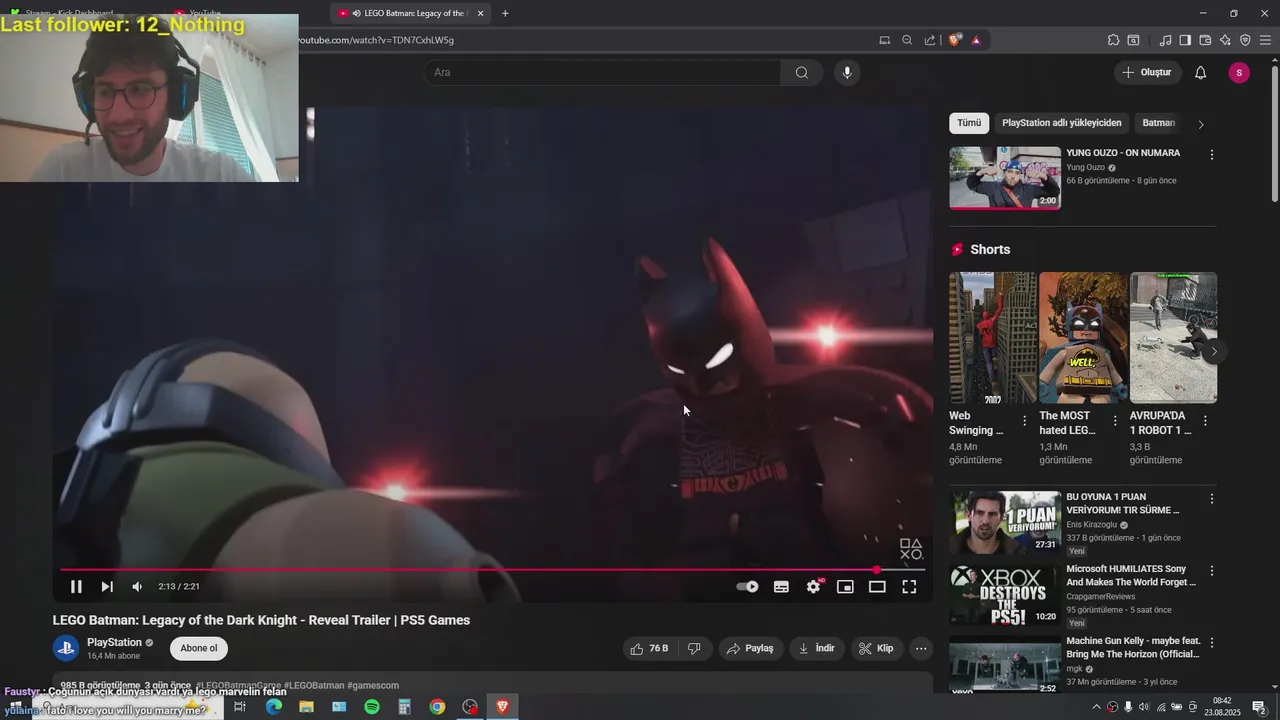The width and height of the screenshot is (1280, 720).
Task: Open Spotify from the taskbar
Action: 372,707
